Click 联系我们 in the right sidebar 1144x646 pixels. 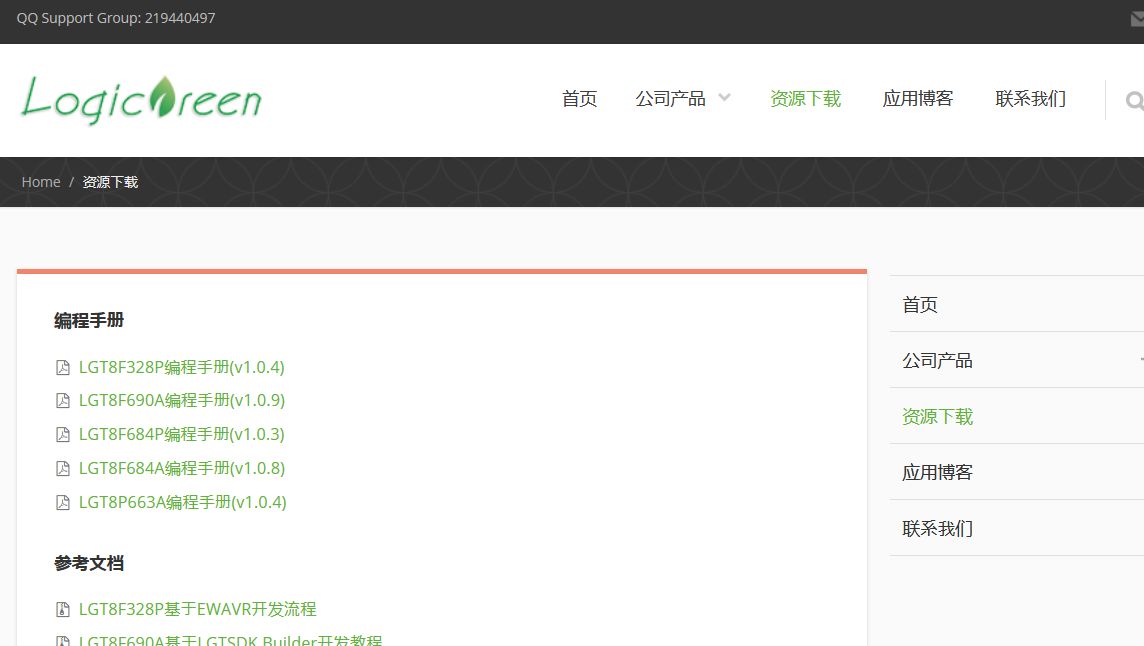pos(937,528)
